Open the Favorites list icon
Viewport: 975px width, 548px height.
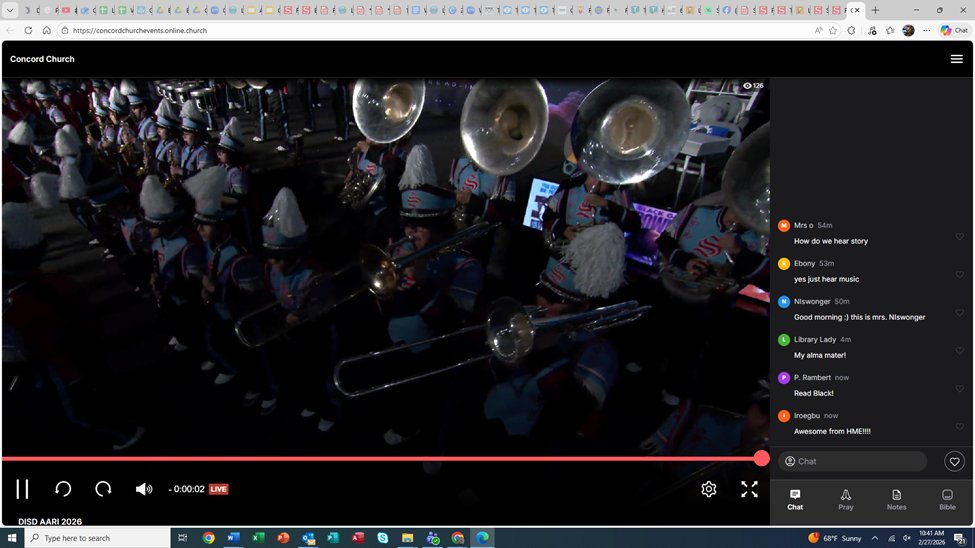[890, 30]
